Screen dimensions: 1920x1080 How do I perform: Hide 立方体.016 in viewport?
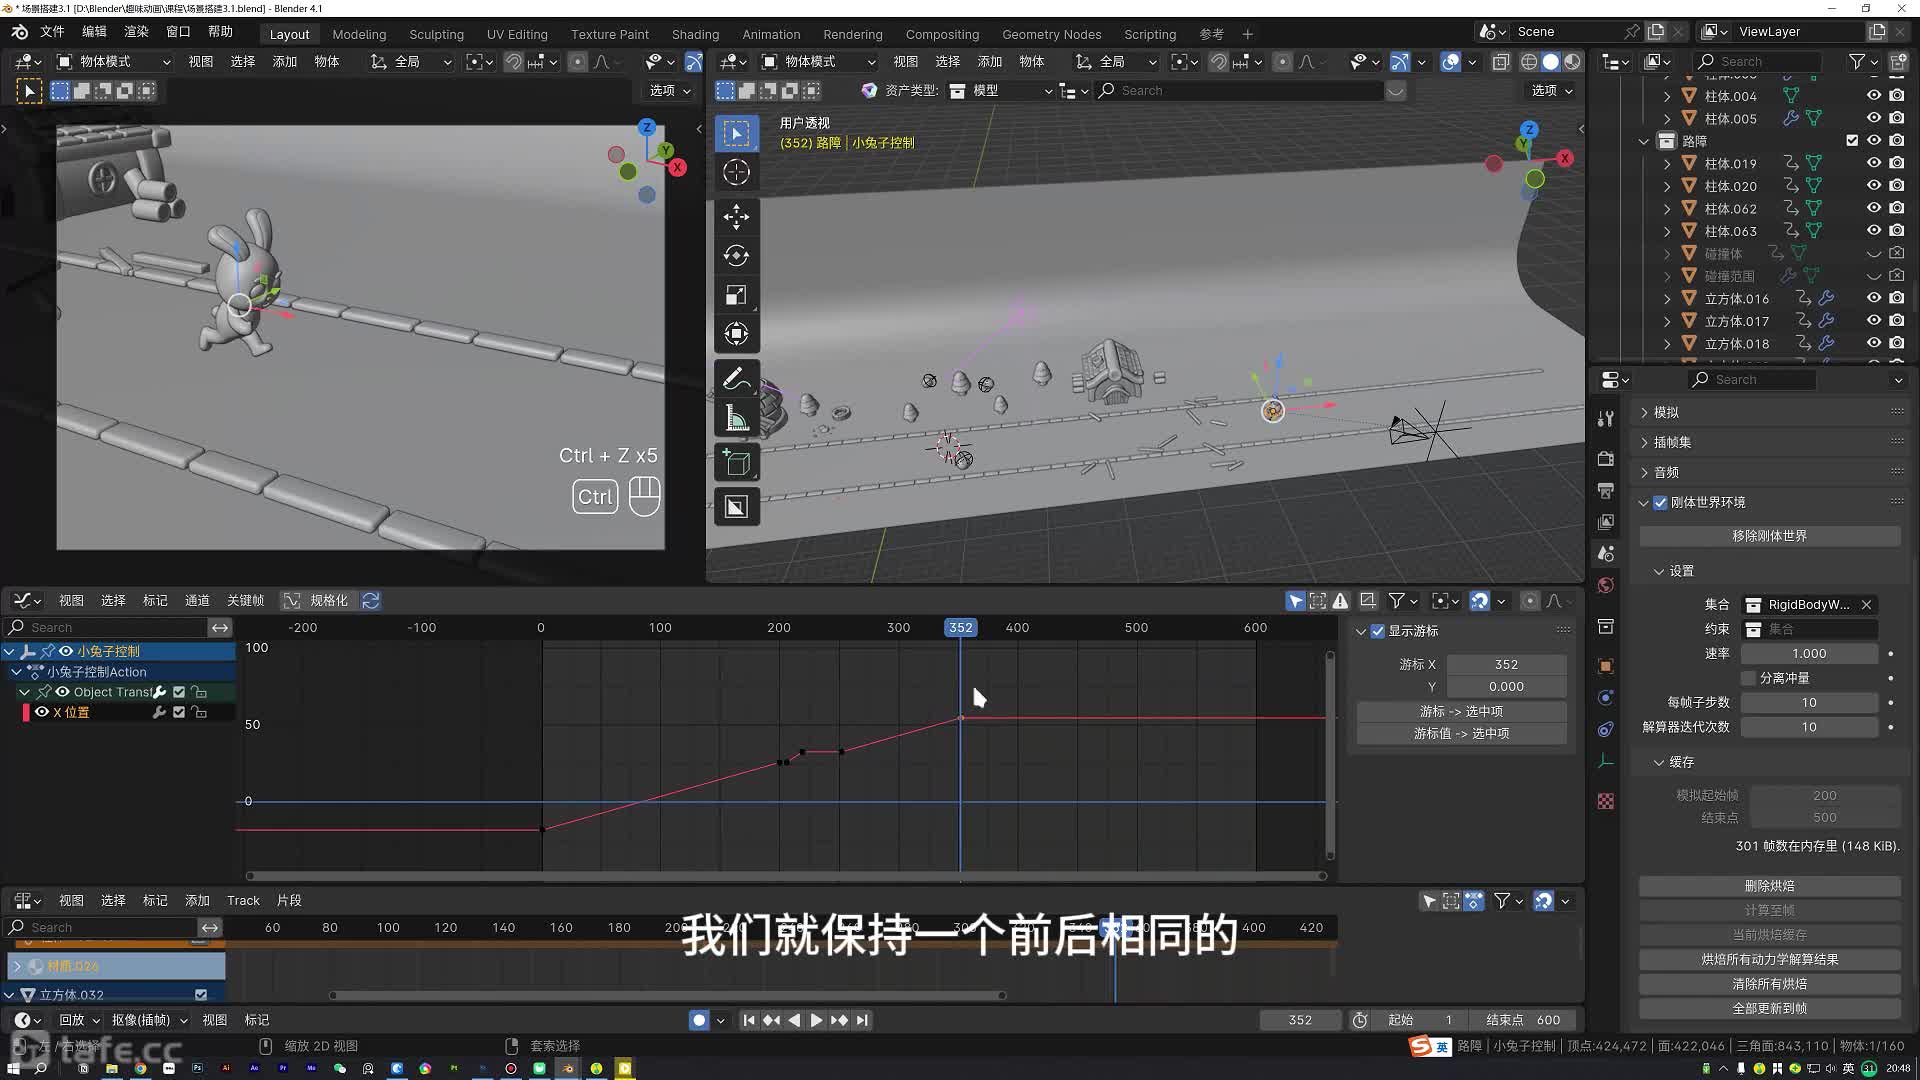tap(1874, 298)
